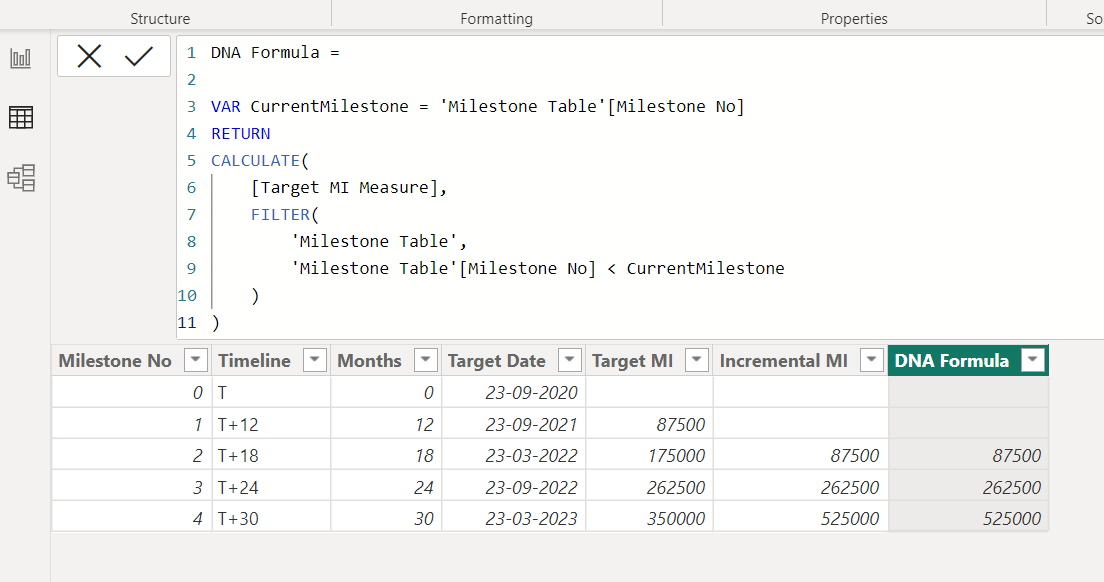Click formula line with CALCULATE function
The image size is (1104, 582).
[255, 161]
